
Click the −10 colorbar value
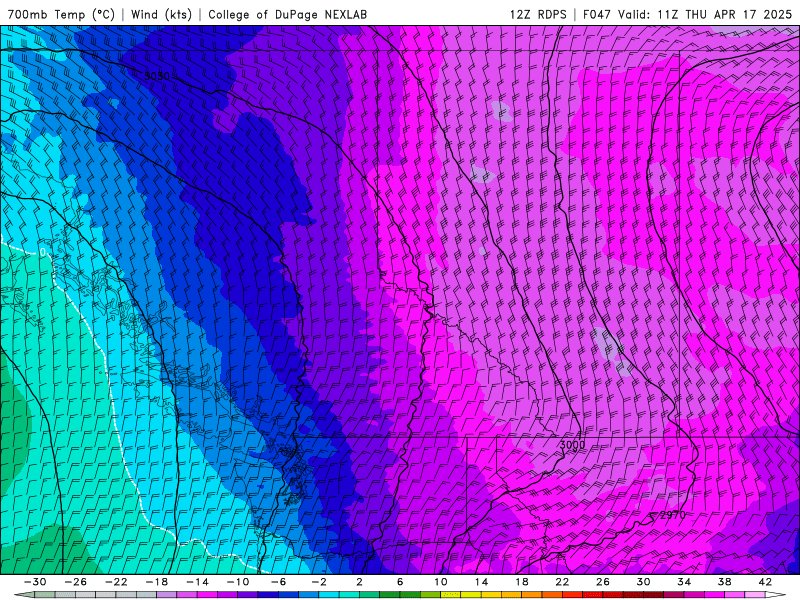click(x=238, y=582)
